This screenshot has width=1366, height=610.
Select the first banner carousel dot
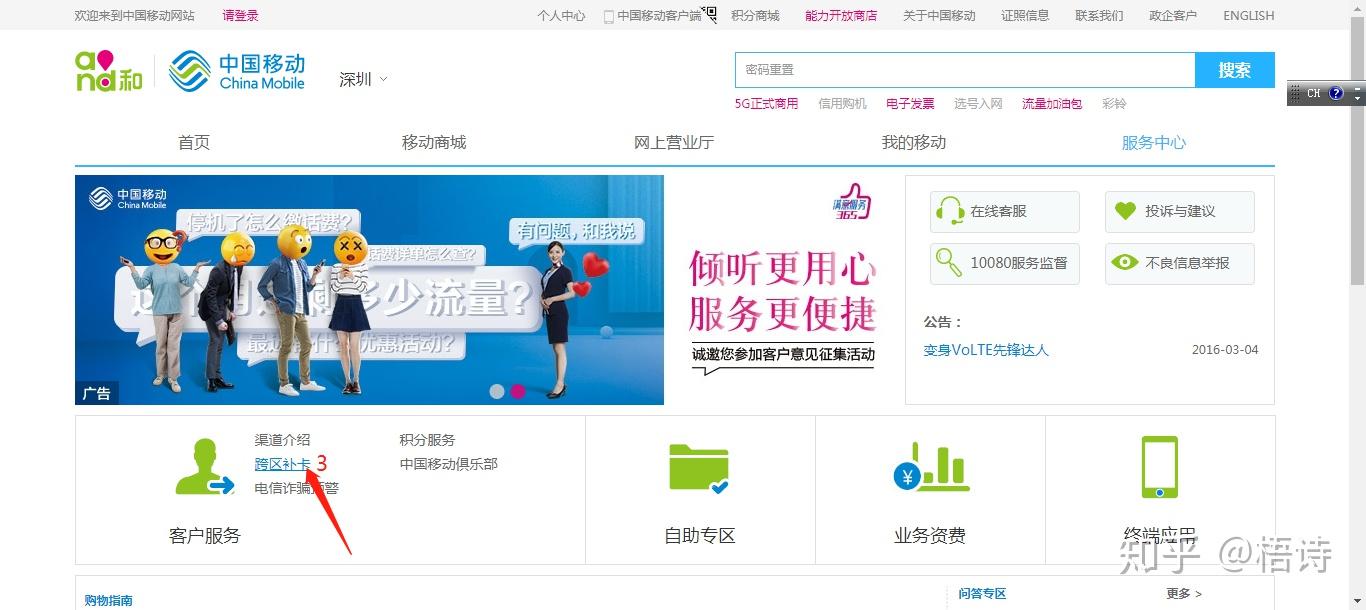point(497,391)
